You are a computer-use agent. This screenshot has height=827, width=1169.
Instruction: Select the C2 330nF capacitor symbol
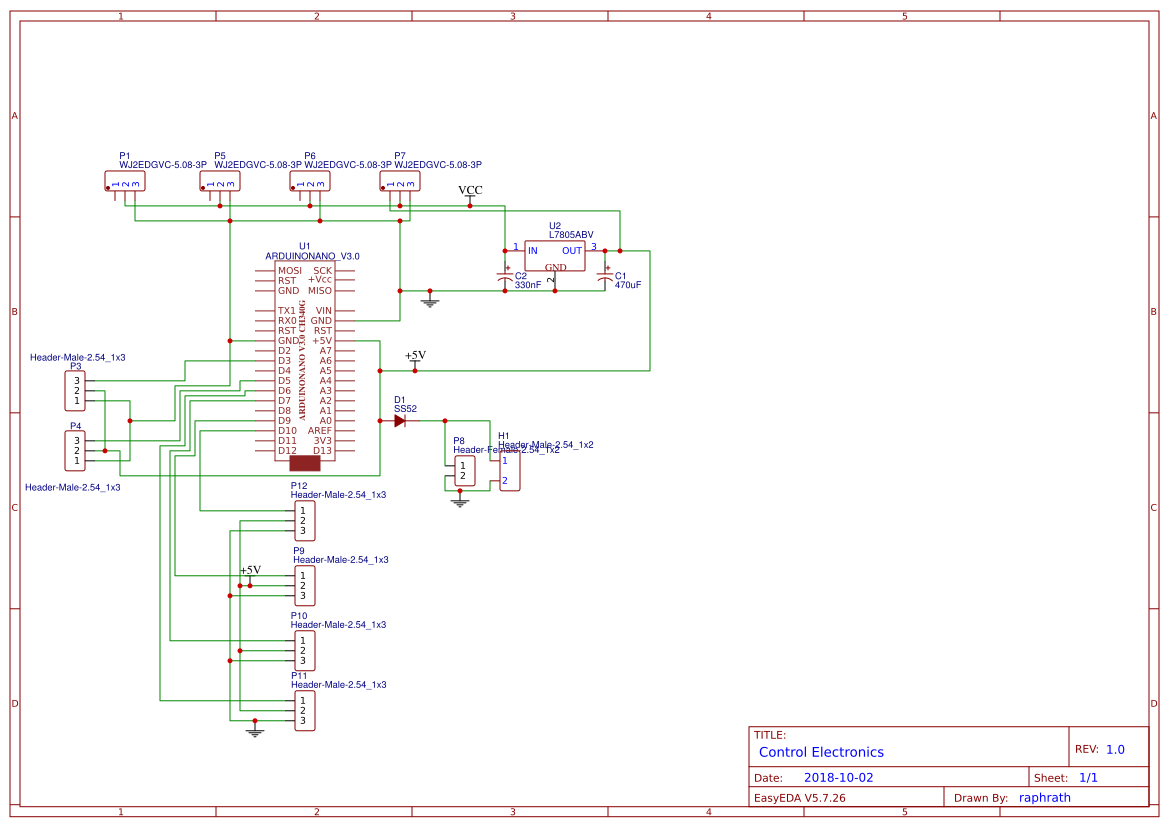coord(504,278)
